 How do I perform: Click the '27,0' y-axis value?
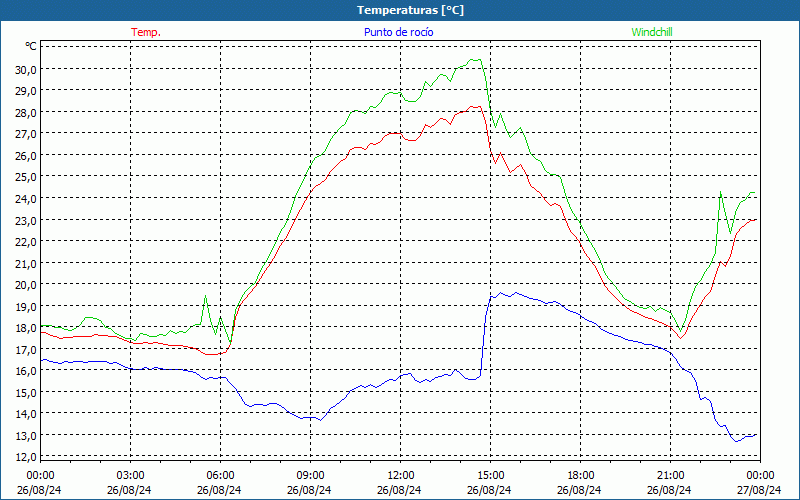[x=26, y=134]
